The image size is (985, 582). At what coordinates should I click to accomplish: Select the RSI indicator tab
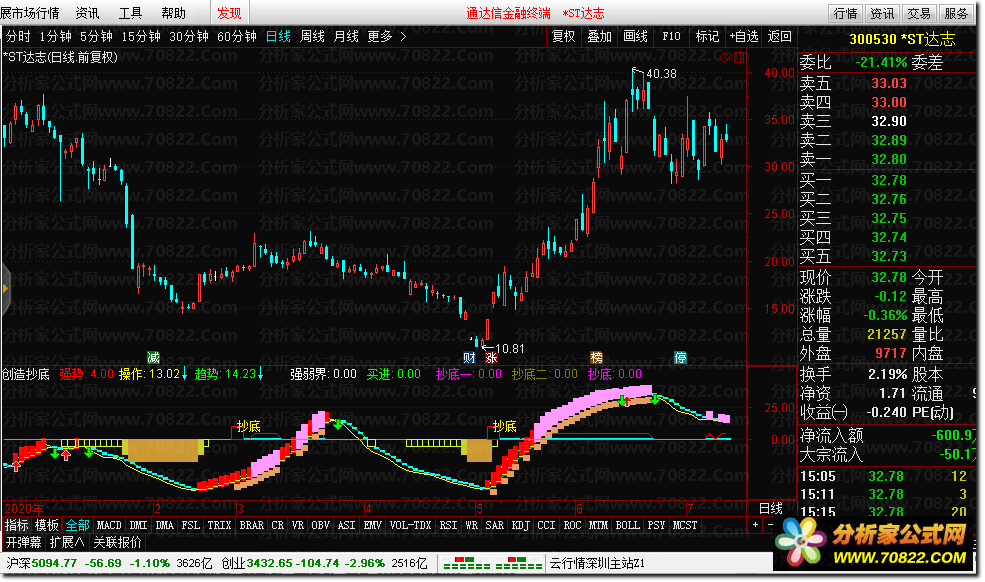click(448, 525)
